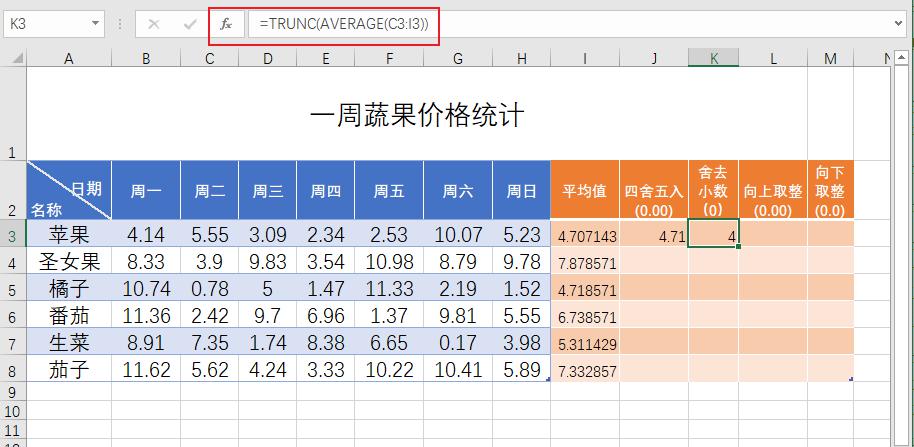Select column L header
The image size is (914, 447).
pos(773,58)
